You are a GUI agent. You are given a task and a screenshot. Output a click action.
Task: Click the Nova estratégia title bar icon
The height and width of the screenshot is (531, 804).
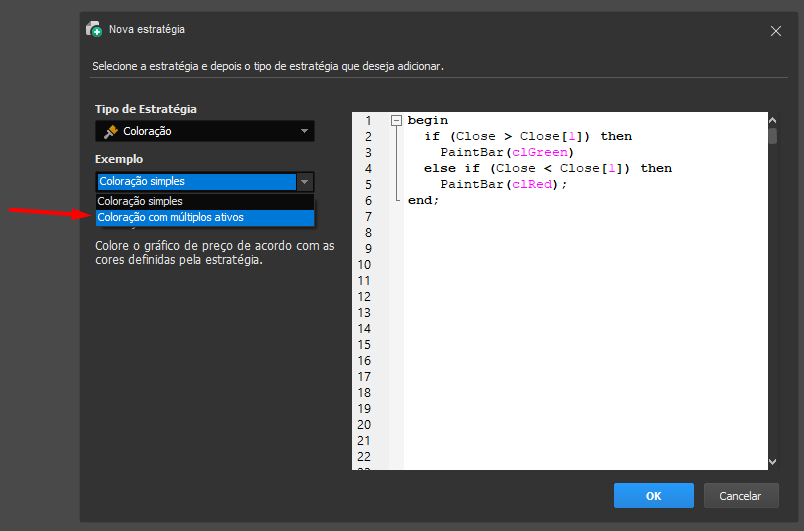tap(94, 30)
